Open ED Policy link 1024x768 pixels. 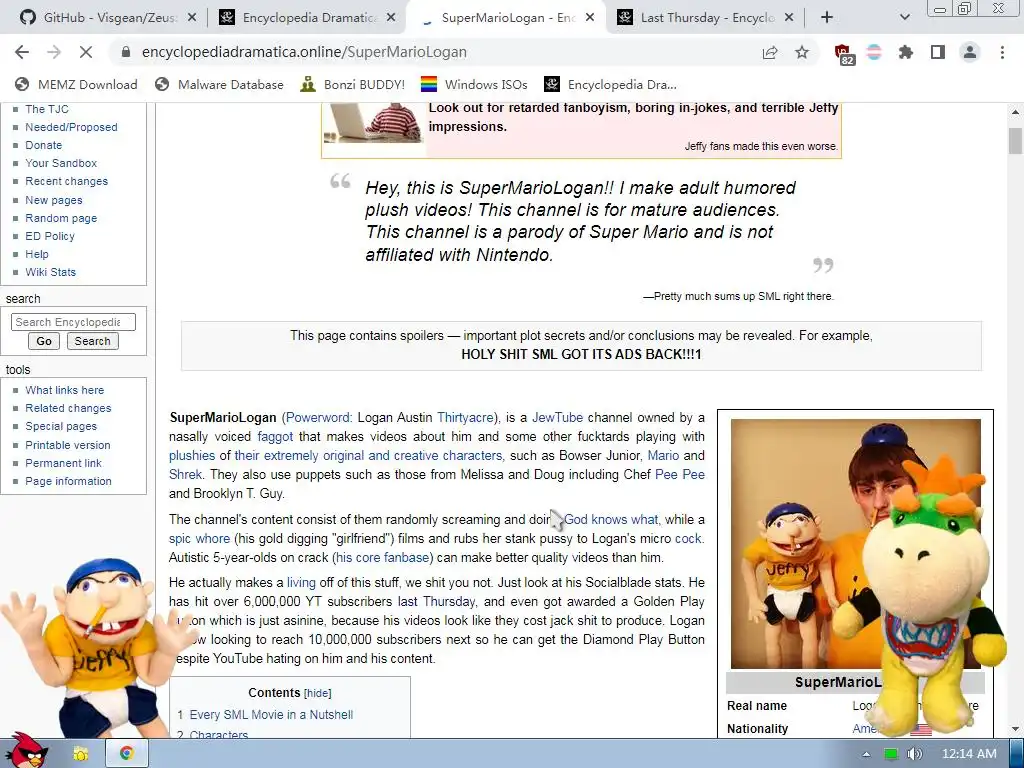[50, 236]
